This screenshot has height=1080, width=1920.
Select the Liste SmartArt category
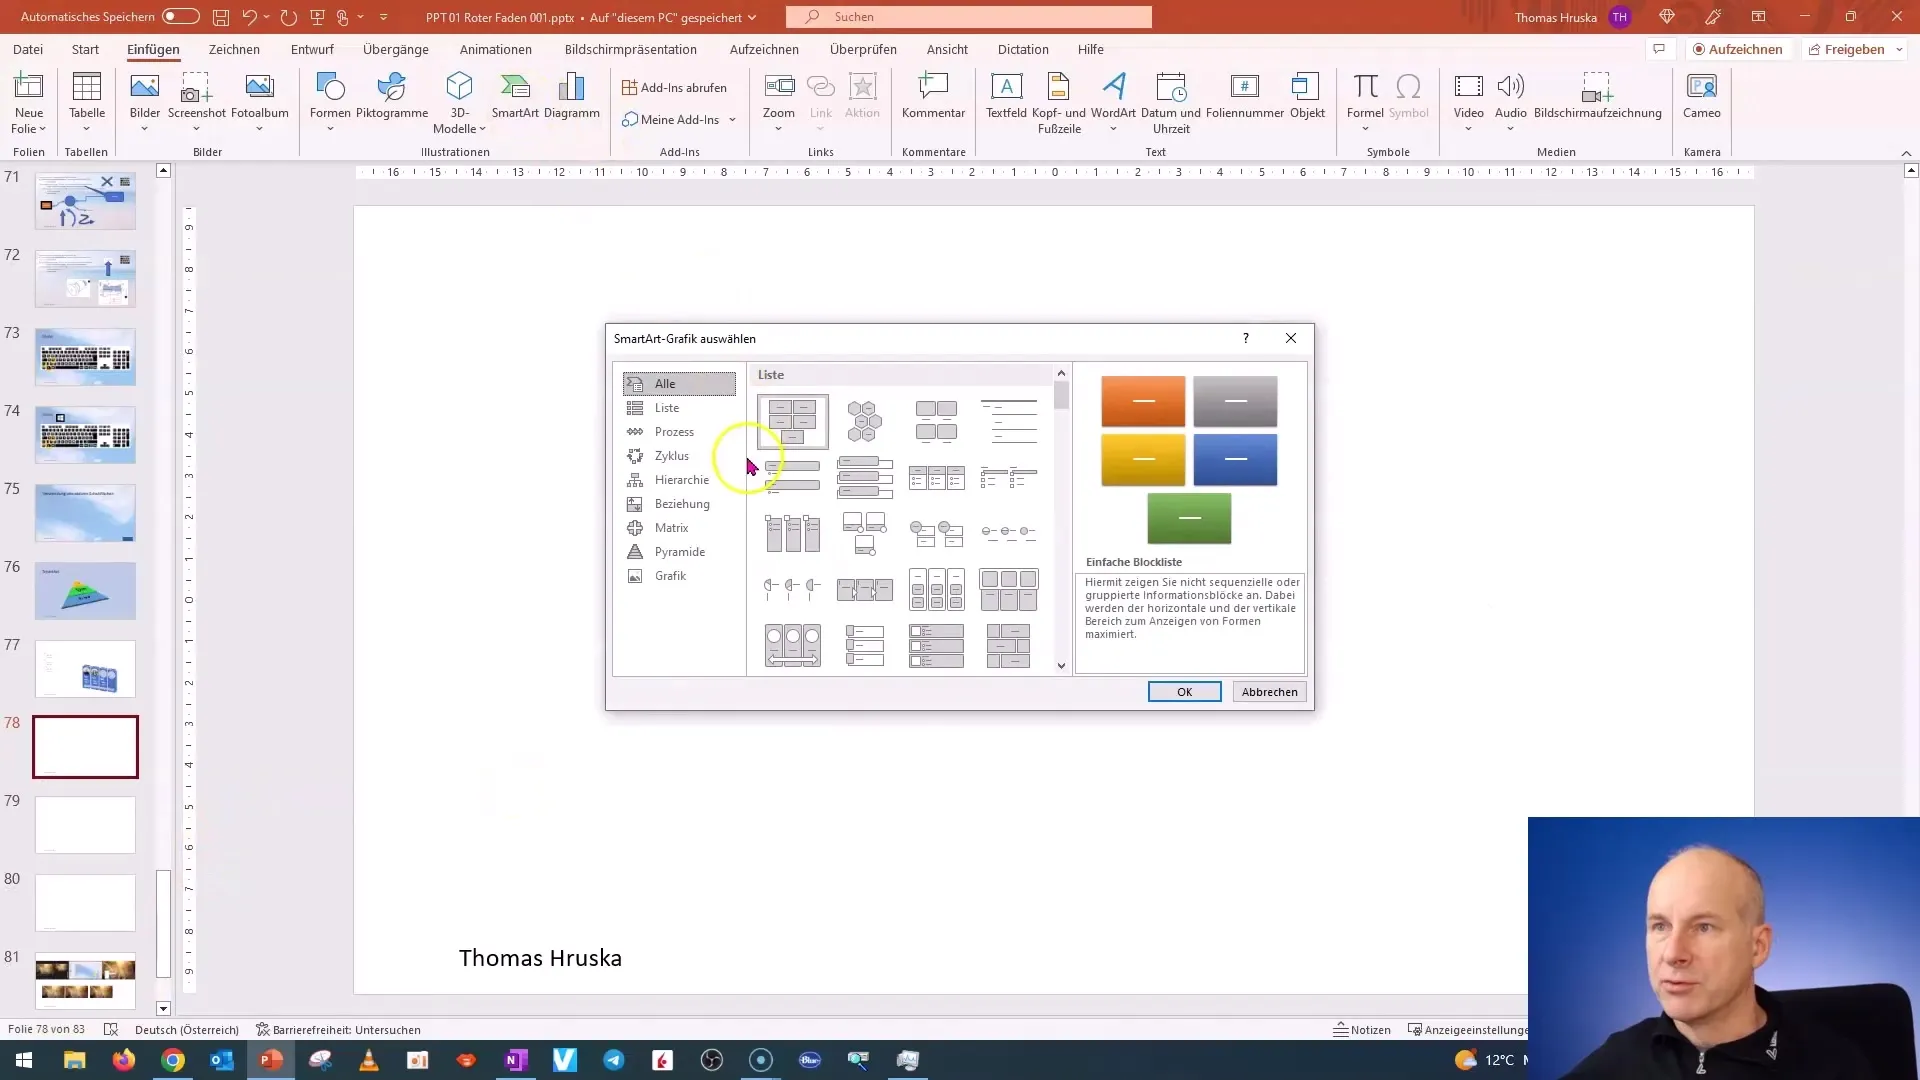click(679, 408)
